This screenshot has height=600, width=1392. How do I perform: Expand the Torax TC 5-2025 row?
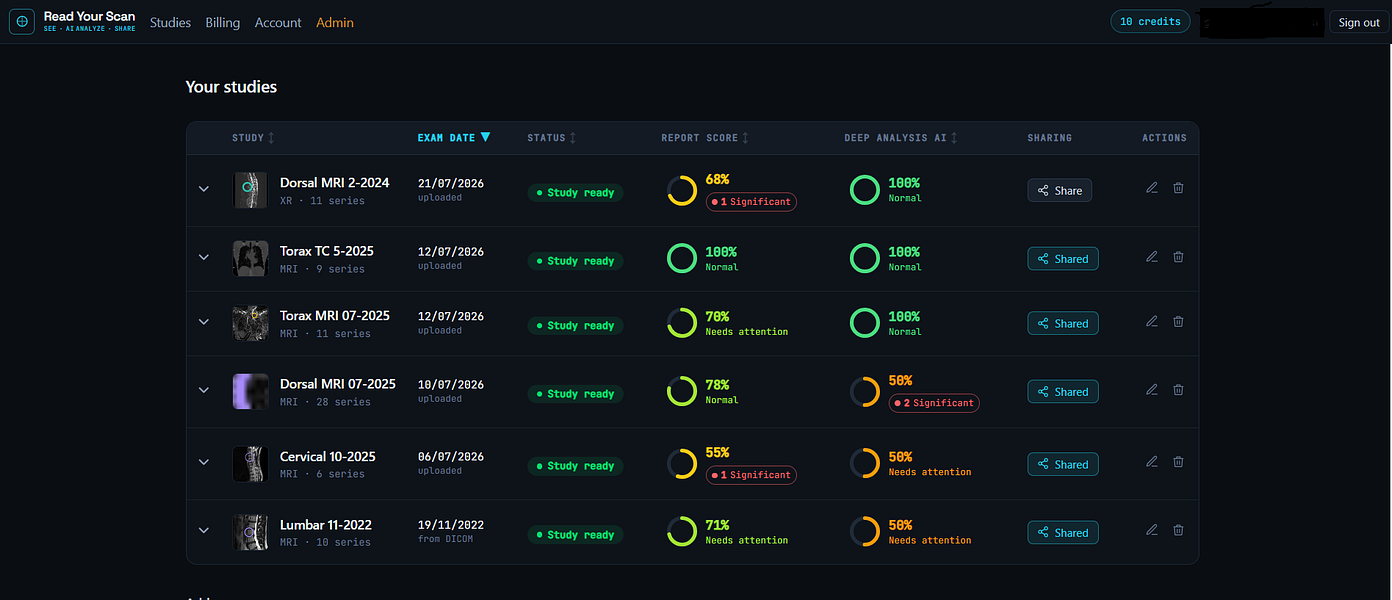click(204, 257)
